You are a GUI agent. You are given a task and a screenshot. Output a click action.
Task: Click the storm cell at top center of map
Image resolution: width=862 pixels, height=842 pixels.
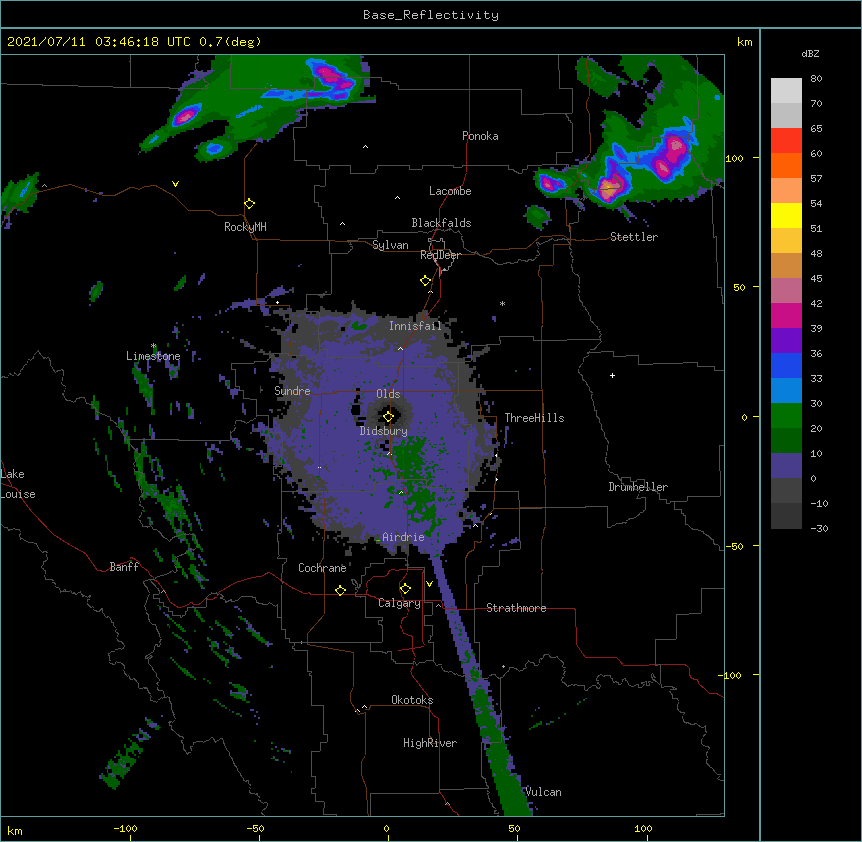click(333, 80)
